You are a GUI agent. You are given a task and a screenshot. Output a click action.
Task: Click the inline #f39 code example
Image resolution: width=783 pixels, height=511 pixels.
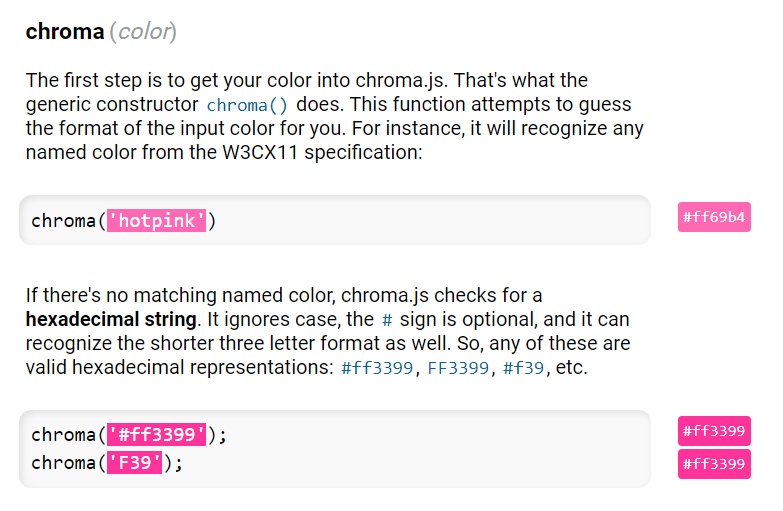click(525, 368)
